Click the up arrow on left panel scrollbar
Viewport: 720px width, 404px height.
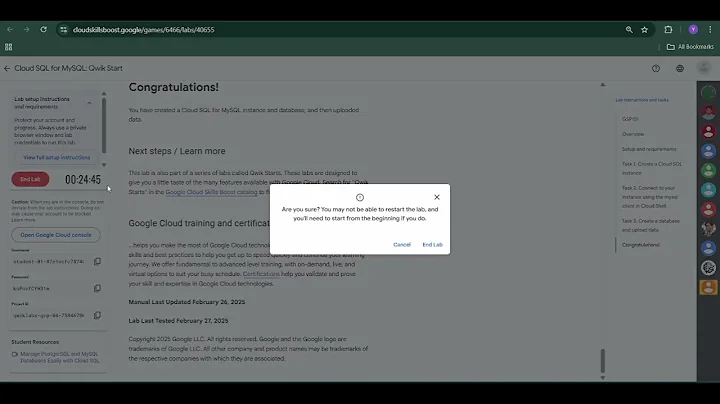(104, 94)
